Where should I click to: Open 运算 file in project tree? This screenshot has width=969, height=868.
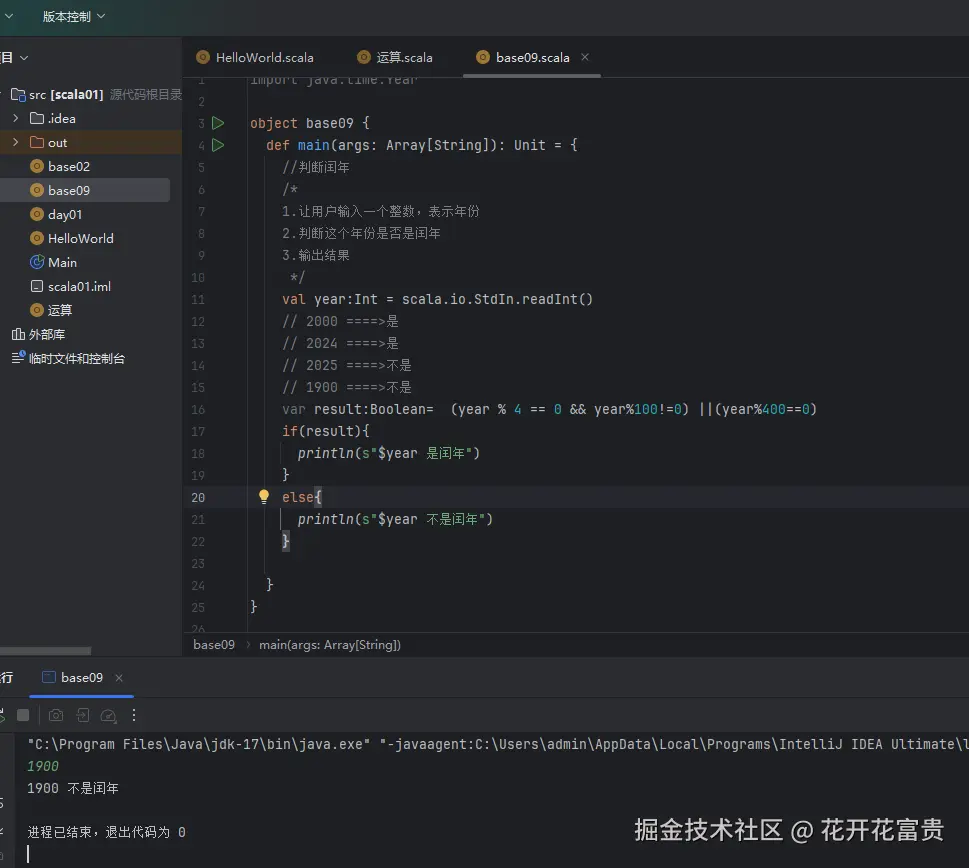[59, 310]
